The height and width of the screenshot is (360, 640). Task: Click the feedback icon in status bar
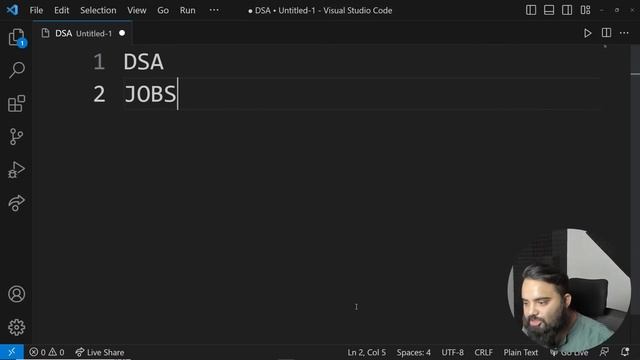point(604,352)
